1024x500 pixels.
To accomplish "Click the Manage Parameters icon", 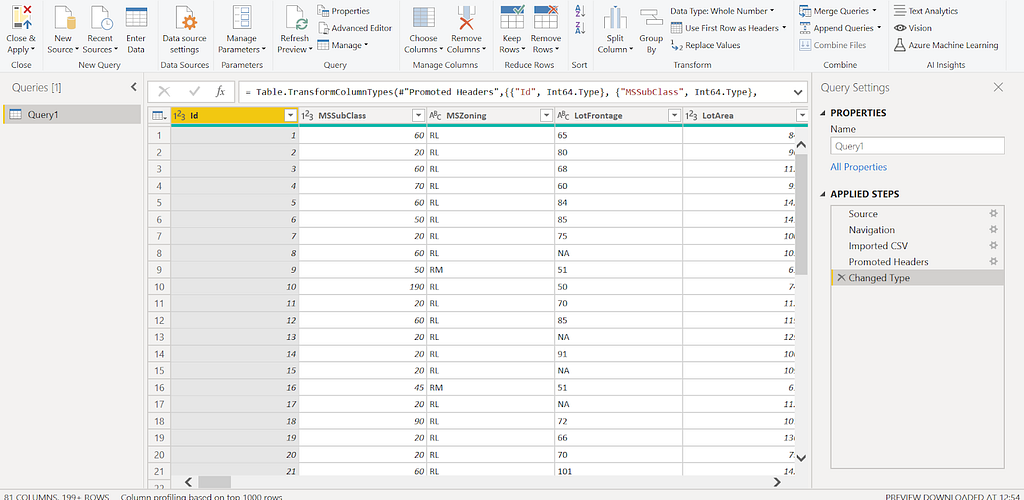I will 242,17.
